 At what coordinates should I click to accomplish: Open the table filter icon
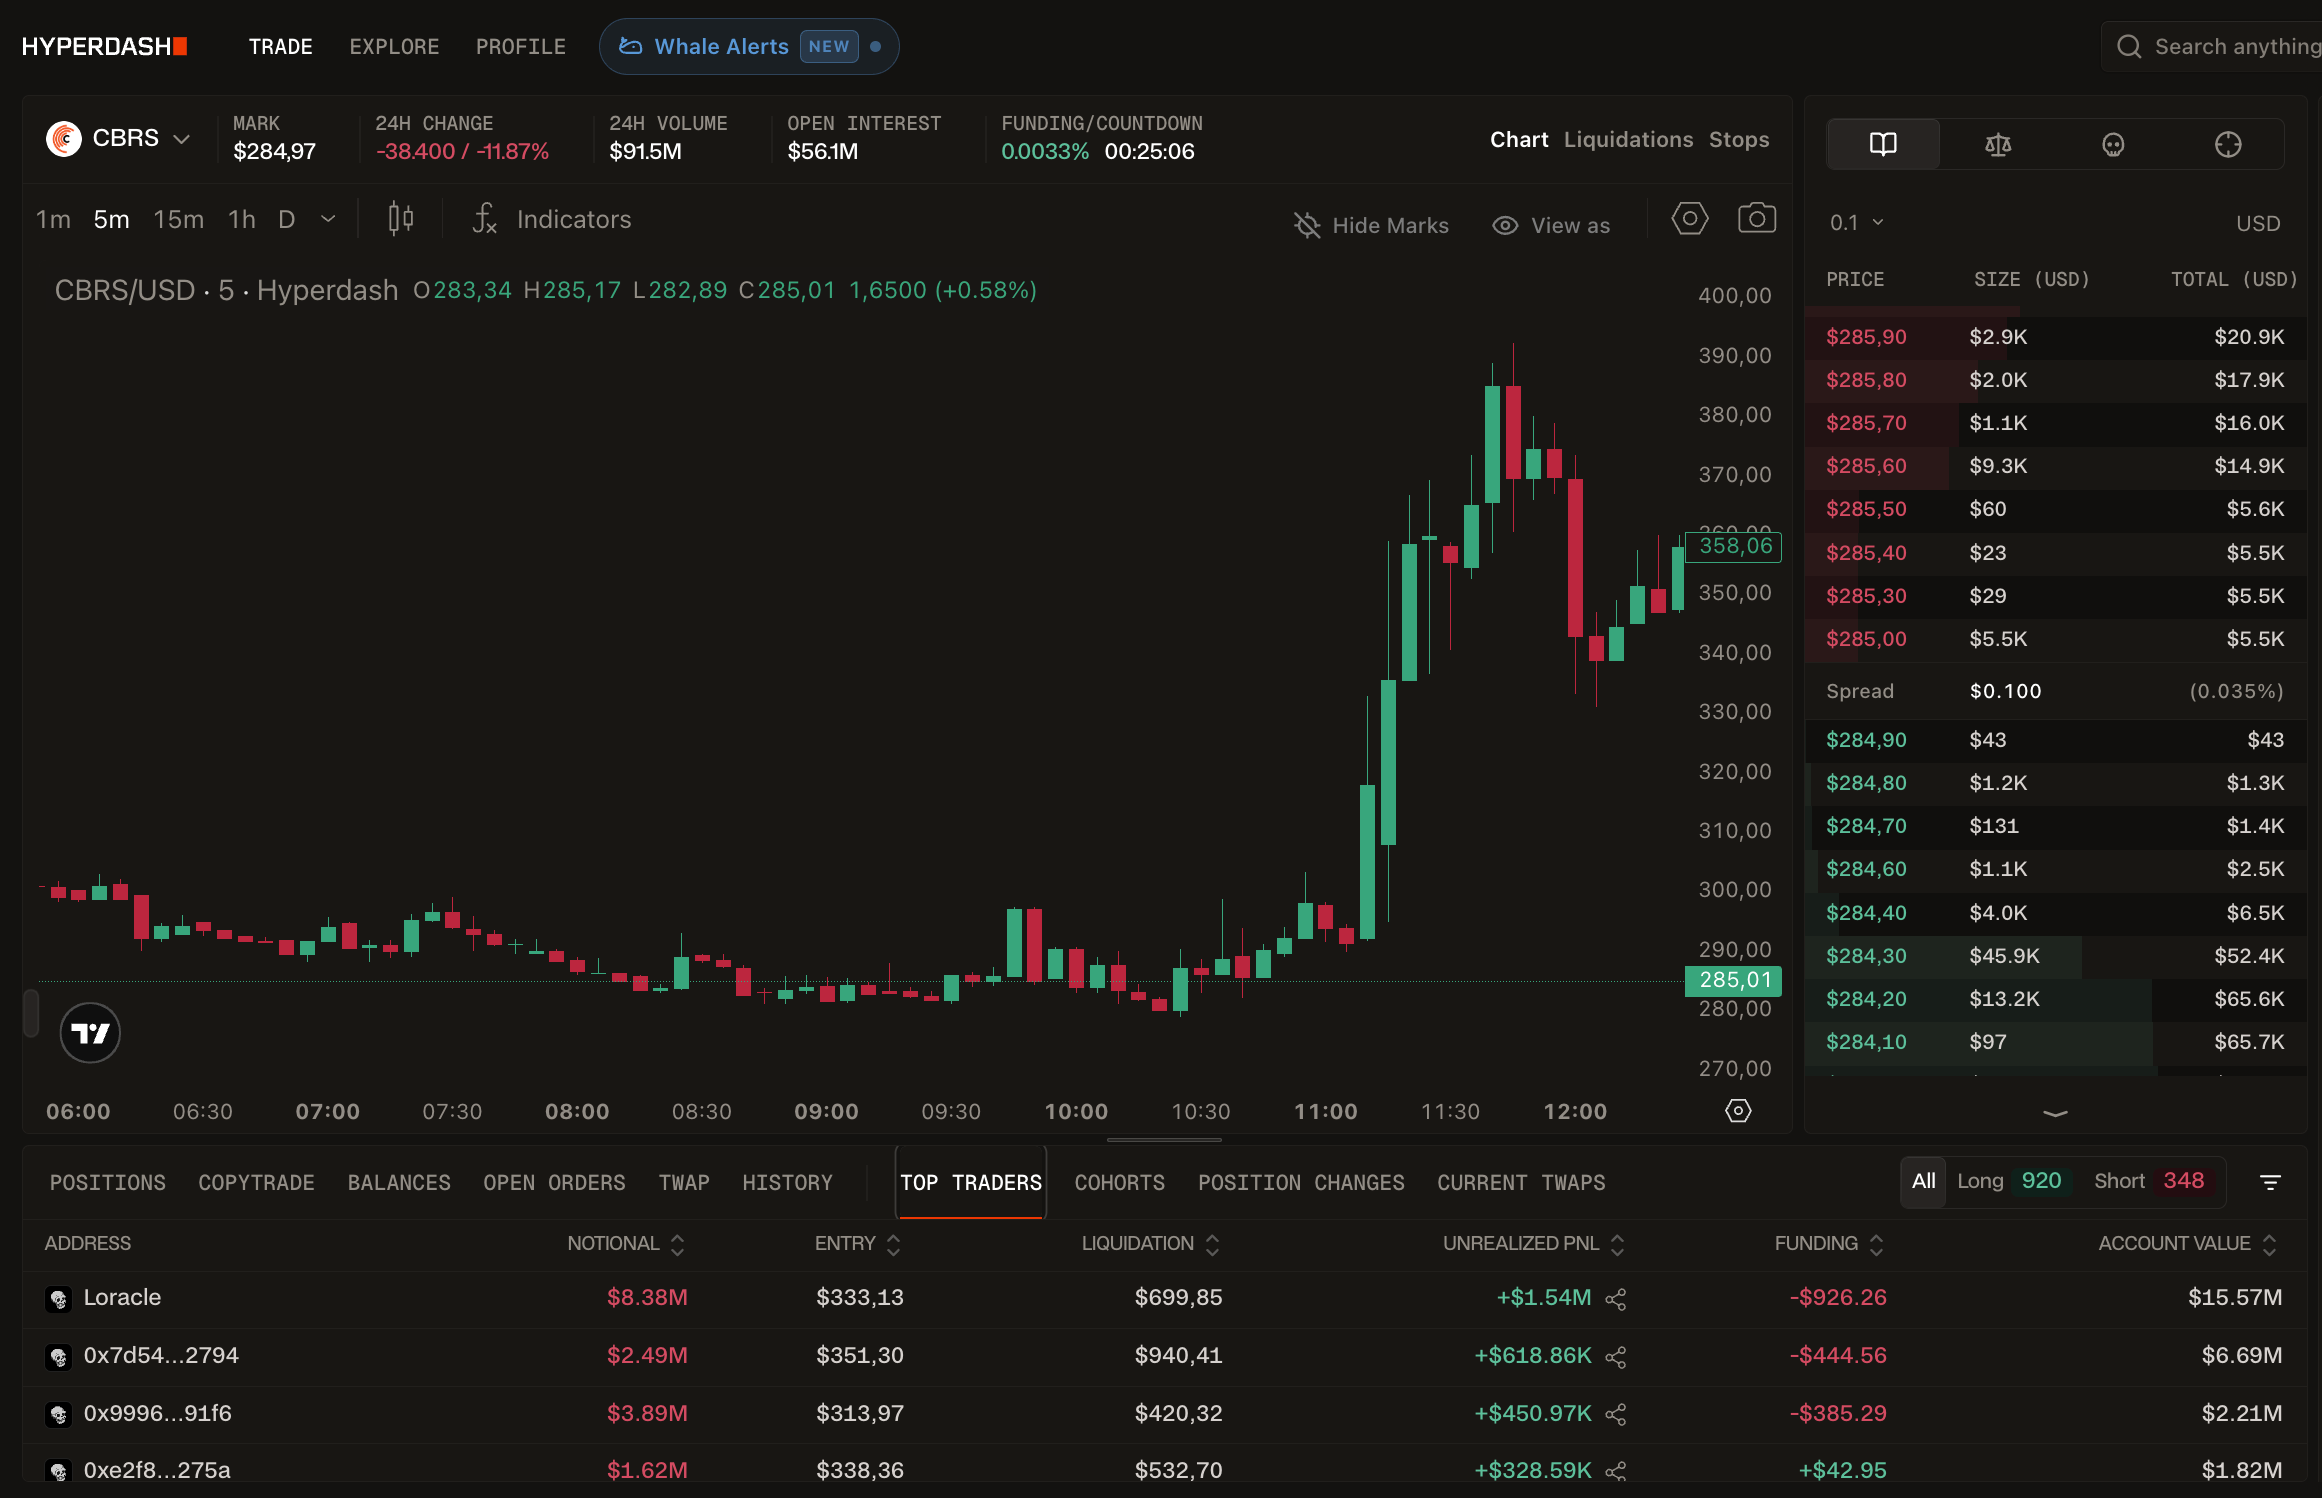pyautogui.click(x=2270, y=1182)
